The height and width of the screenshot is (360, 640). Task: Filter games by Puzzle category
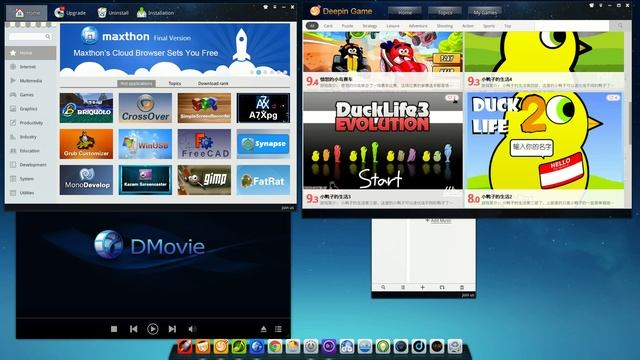tap(347, 26)
